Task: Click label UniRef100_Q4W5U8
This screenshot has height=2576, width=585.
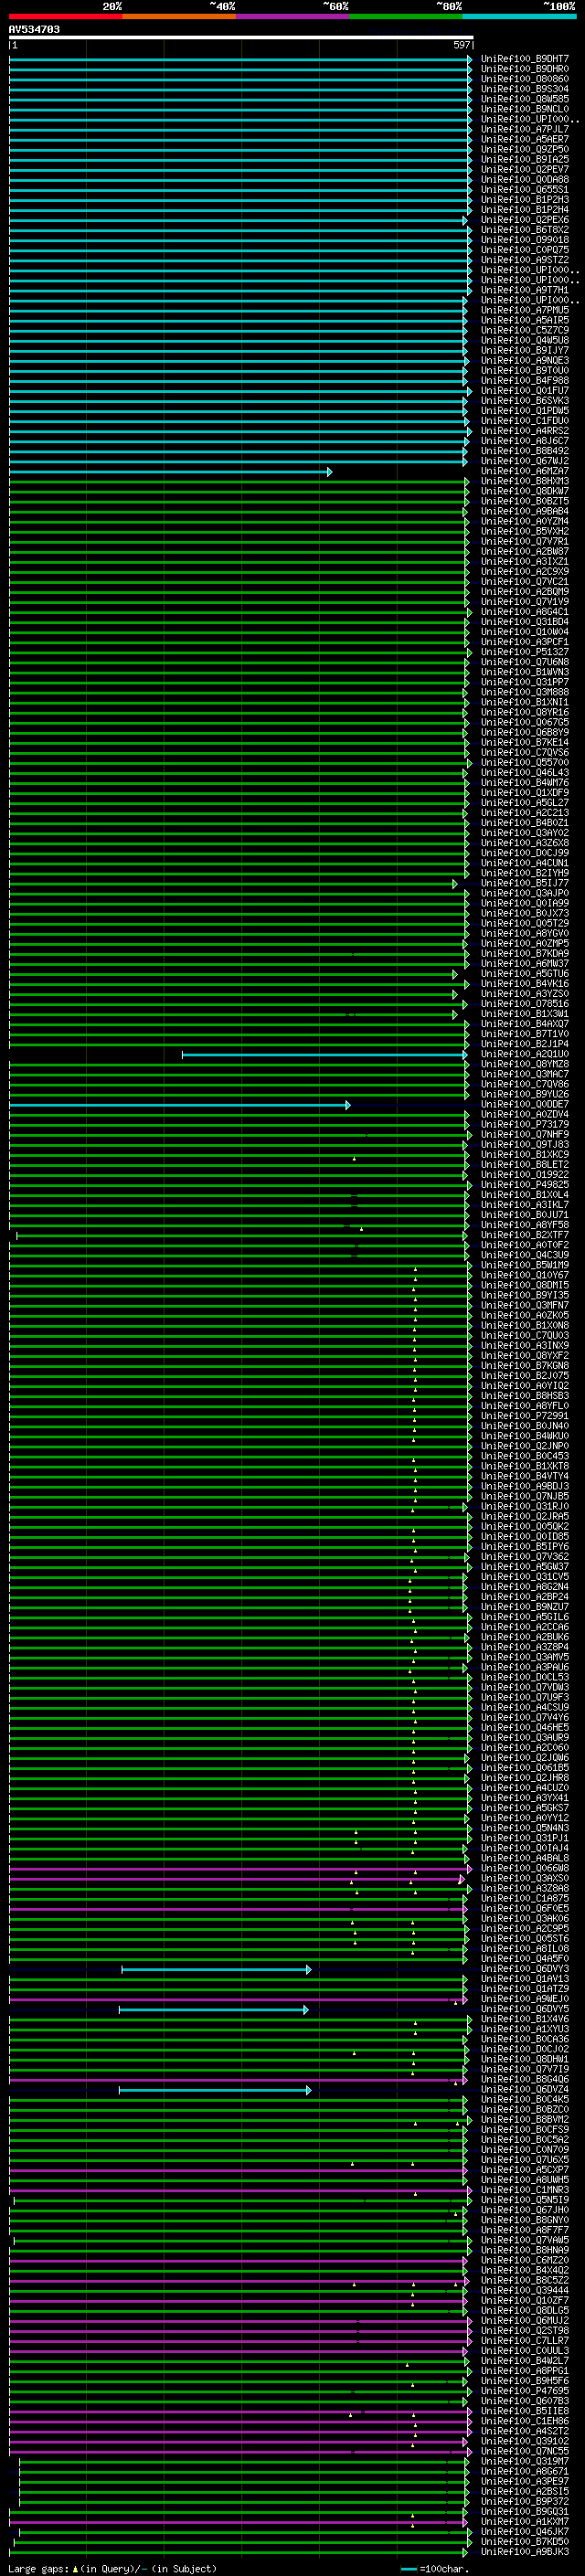Action: point(525,340)
